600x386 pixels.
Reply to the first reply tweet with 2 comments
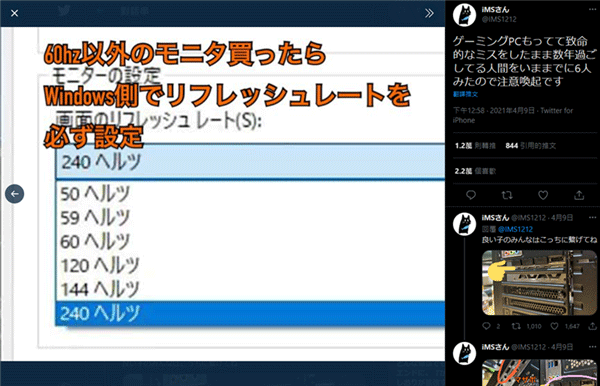pyautogui.click(x=486, y=326)
